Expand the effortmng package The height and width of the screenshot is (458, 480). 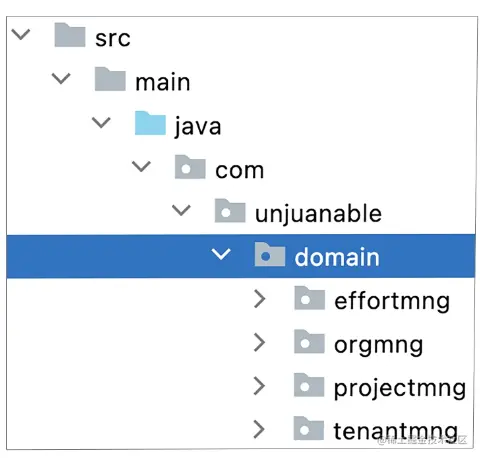tap(260, 299)
